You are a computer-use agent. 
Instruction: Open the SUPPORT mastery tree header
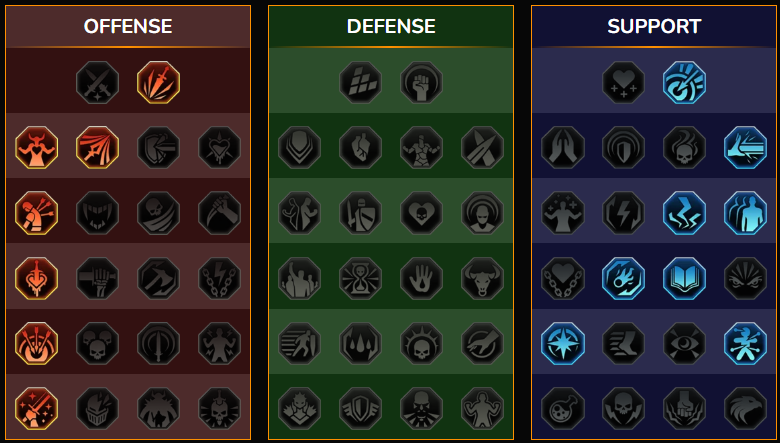[x=654, y=26]
